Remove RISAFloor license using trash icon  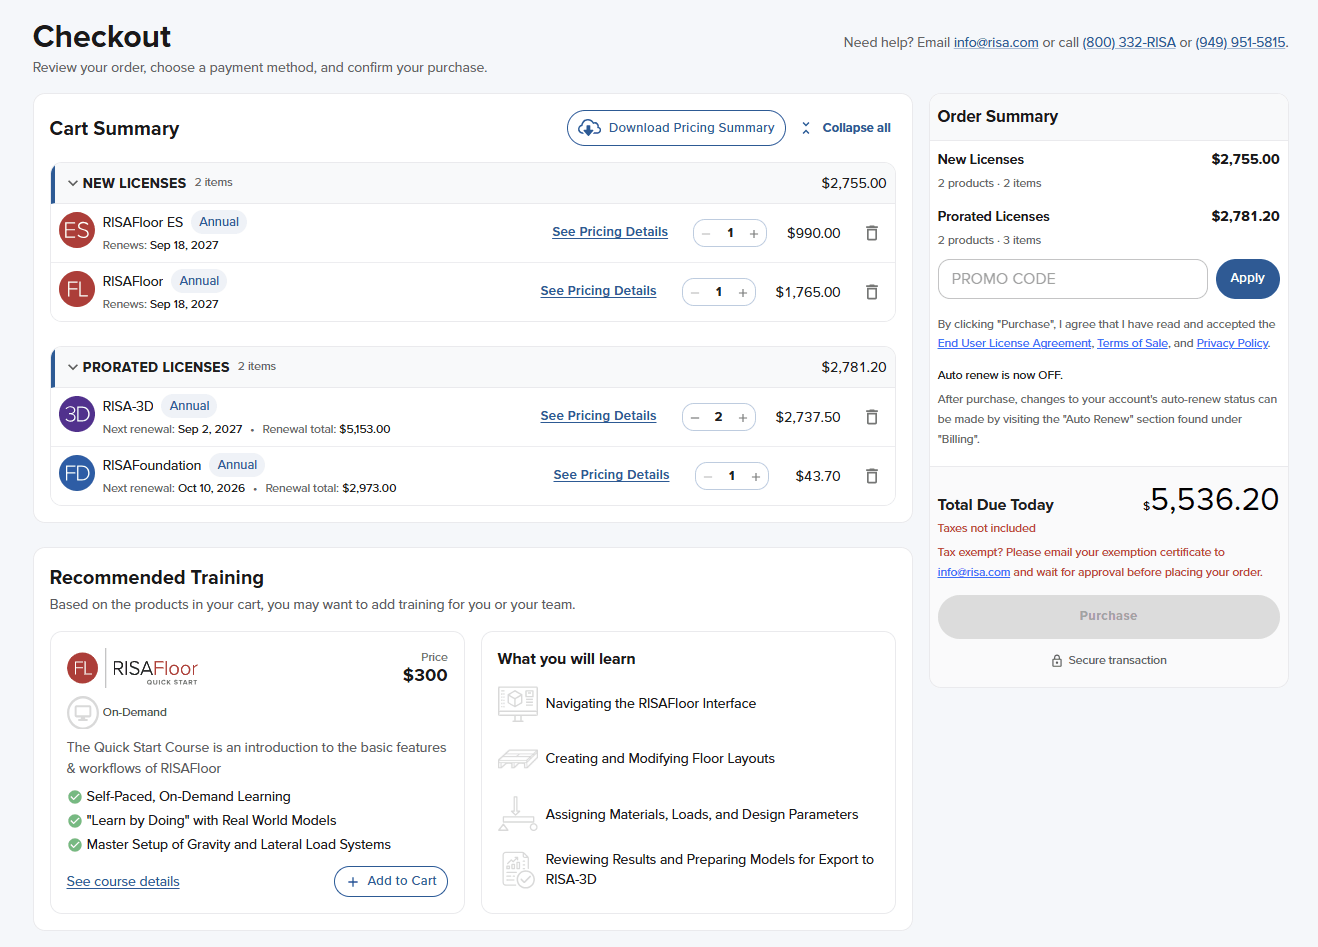(x=872, y=292)
